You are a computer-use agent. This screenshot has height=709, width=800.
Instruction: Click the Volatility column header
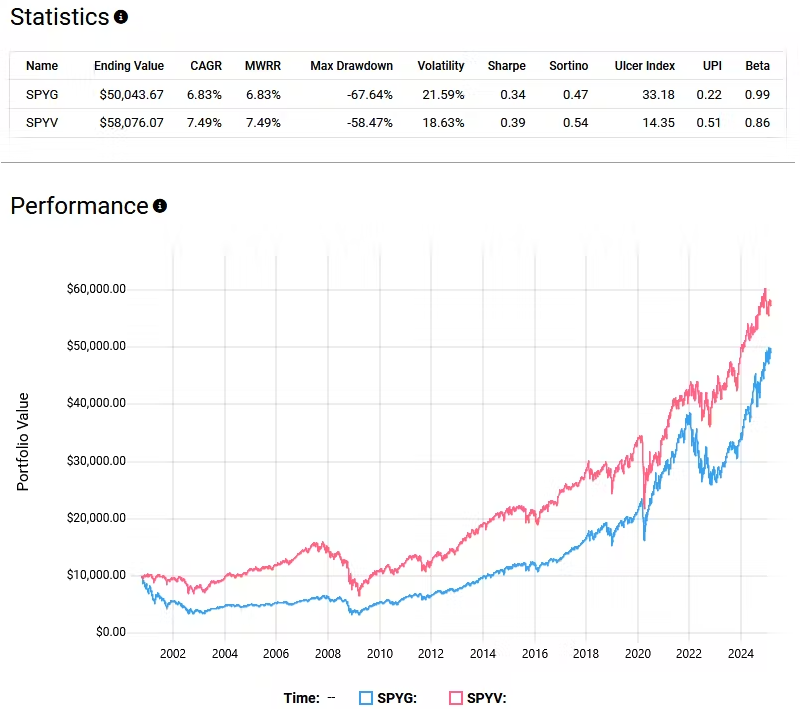[441, 66]
